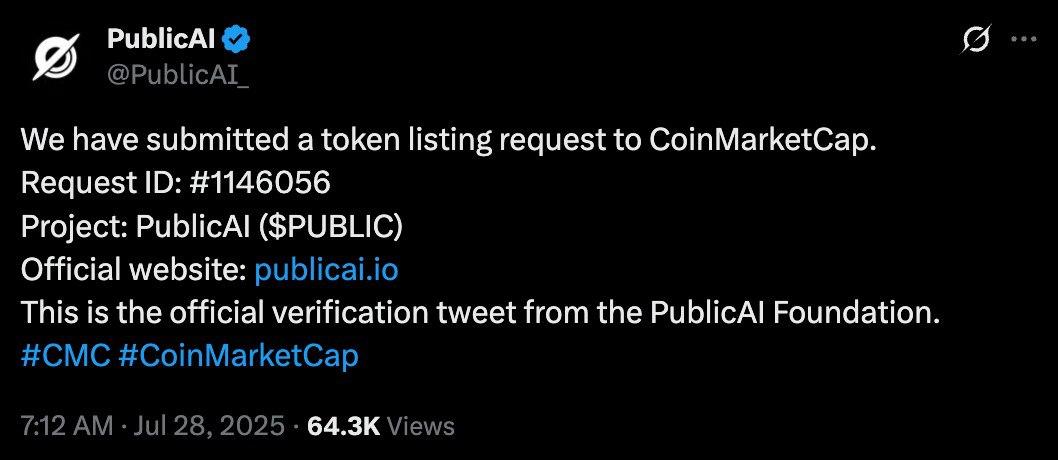Click the 64.3K view count
This screenshot has height=460, width=1058.
344,426
